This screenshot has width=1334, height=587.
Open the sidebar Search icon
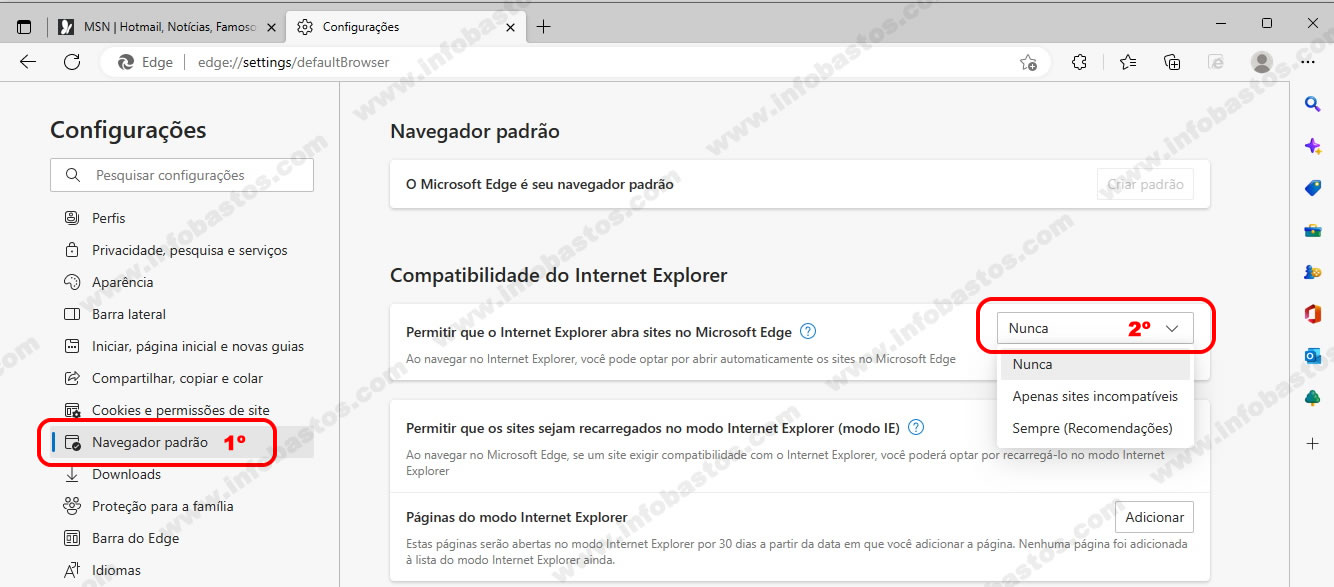pos(1312,104)
